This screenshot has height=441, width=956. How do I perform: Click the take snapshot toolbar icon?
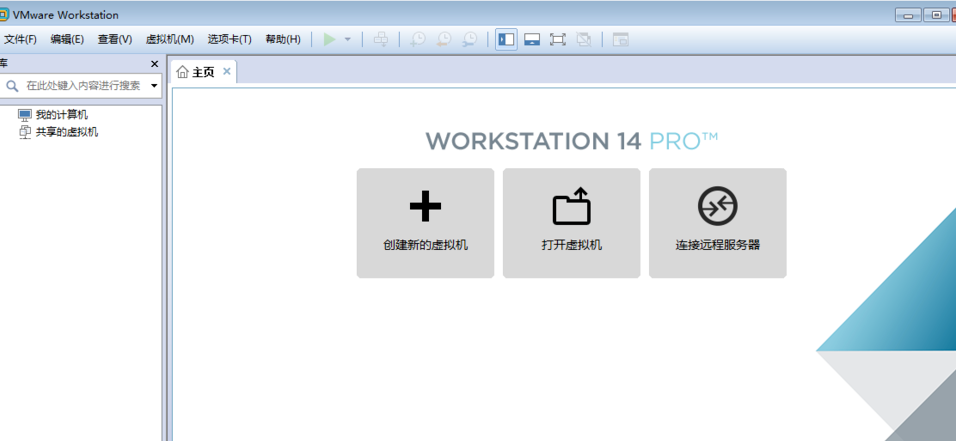point(418,40)
